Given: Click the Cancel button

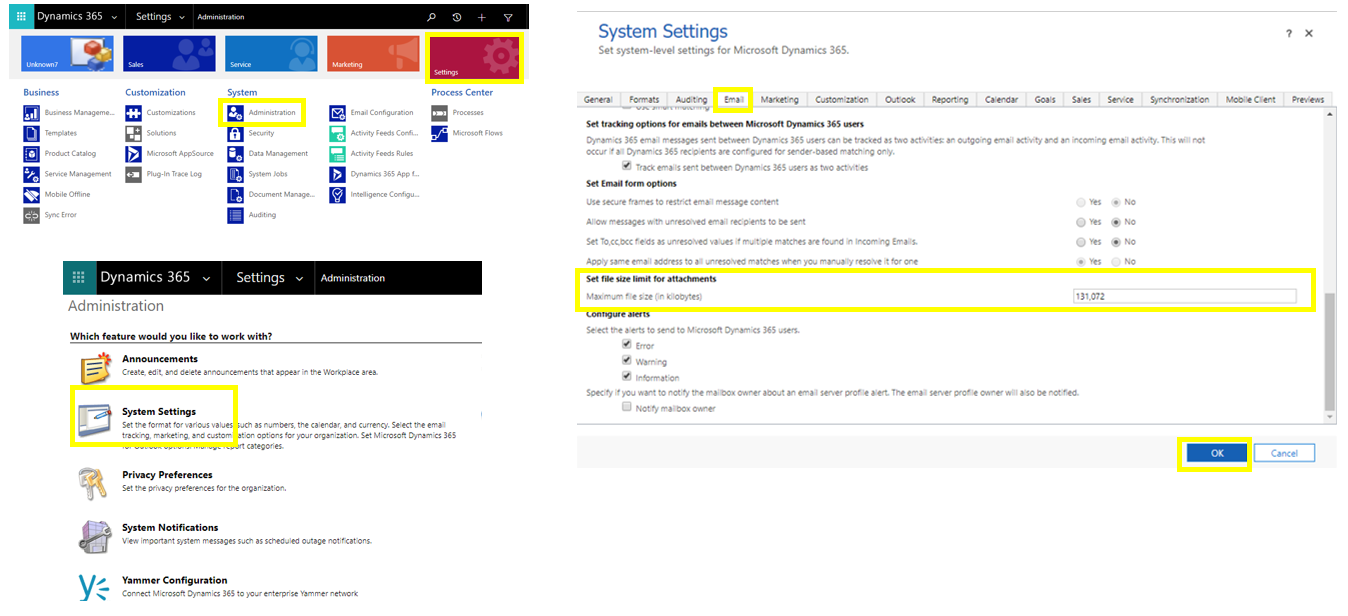Looking at the screenshot, I should coord(1284,453).
